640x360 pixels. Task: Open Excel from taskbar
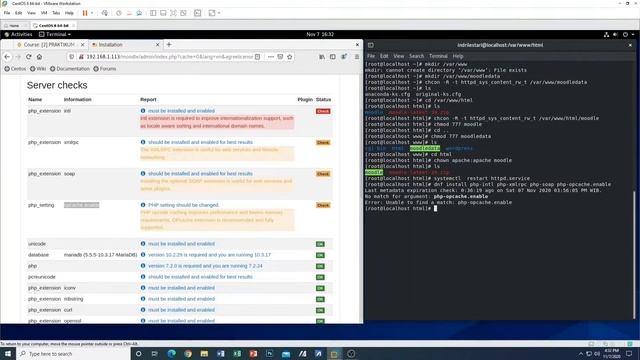[237, 353]
